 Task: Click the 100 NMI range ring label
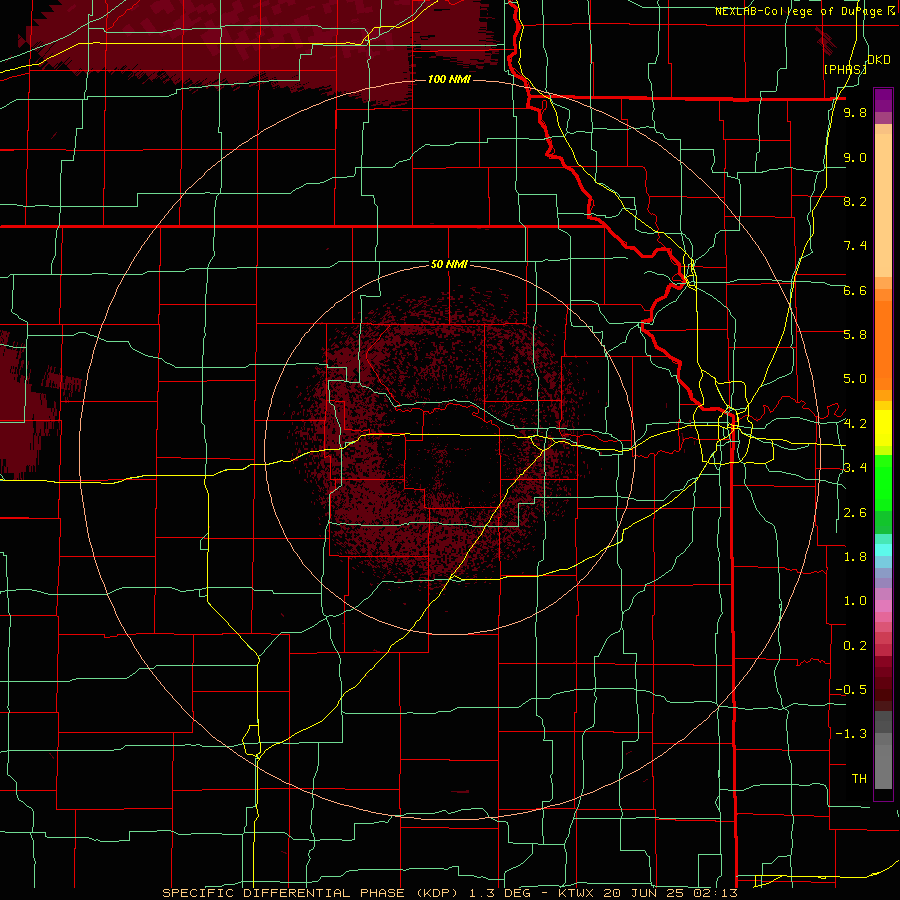tap(449, 79)
